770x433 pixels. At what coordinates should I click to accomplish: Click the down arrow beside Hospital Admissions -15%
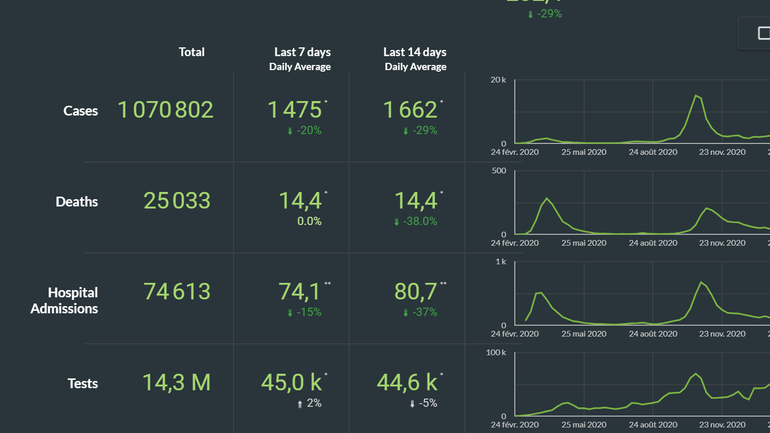click(290, 312)
